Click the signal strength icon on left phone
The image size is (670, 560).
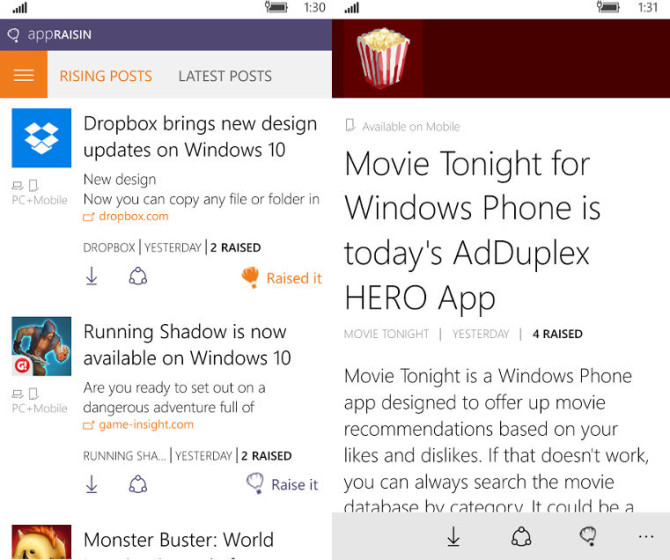(x=20, y=7)
